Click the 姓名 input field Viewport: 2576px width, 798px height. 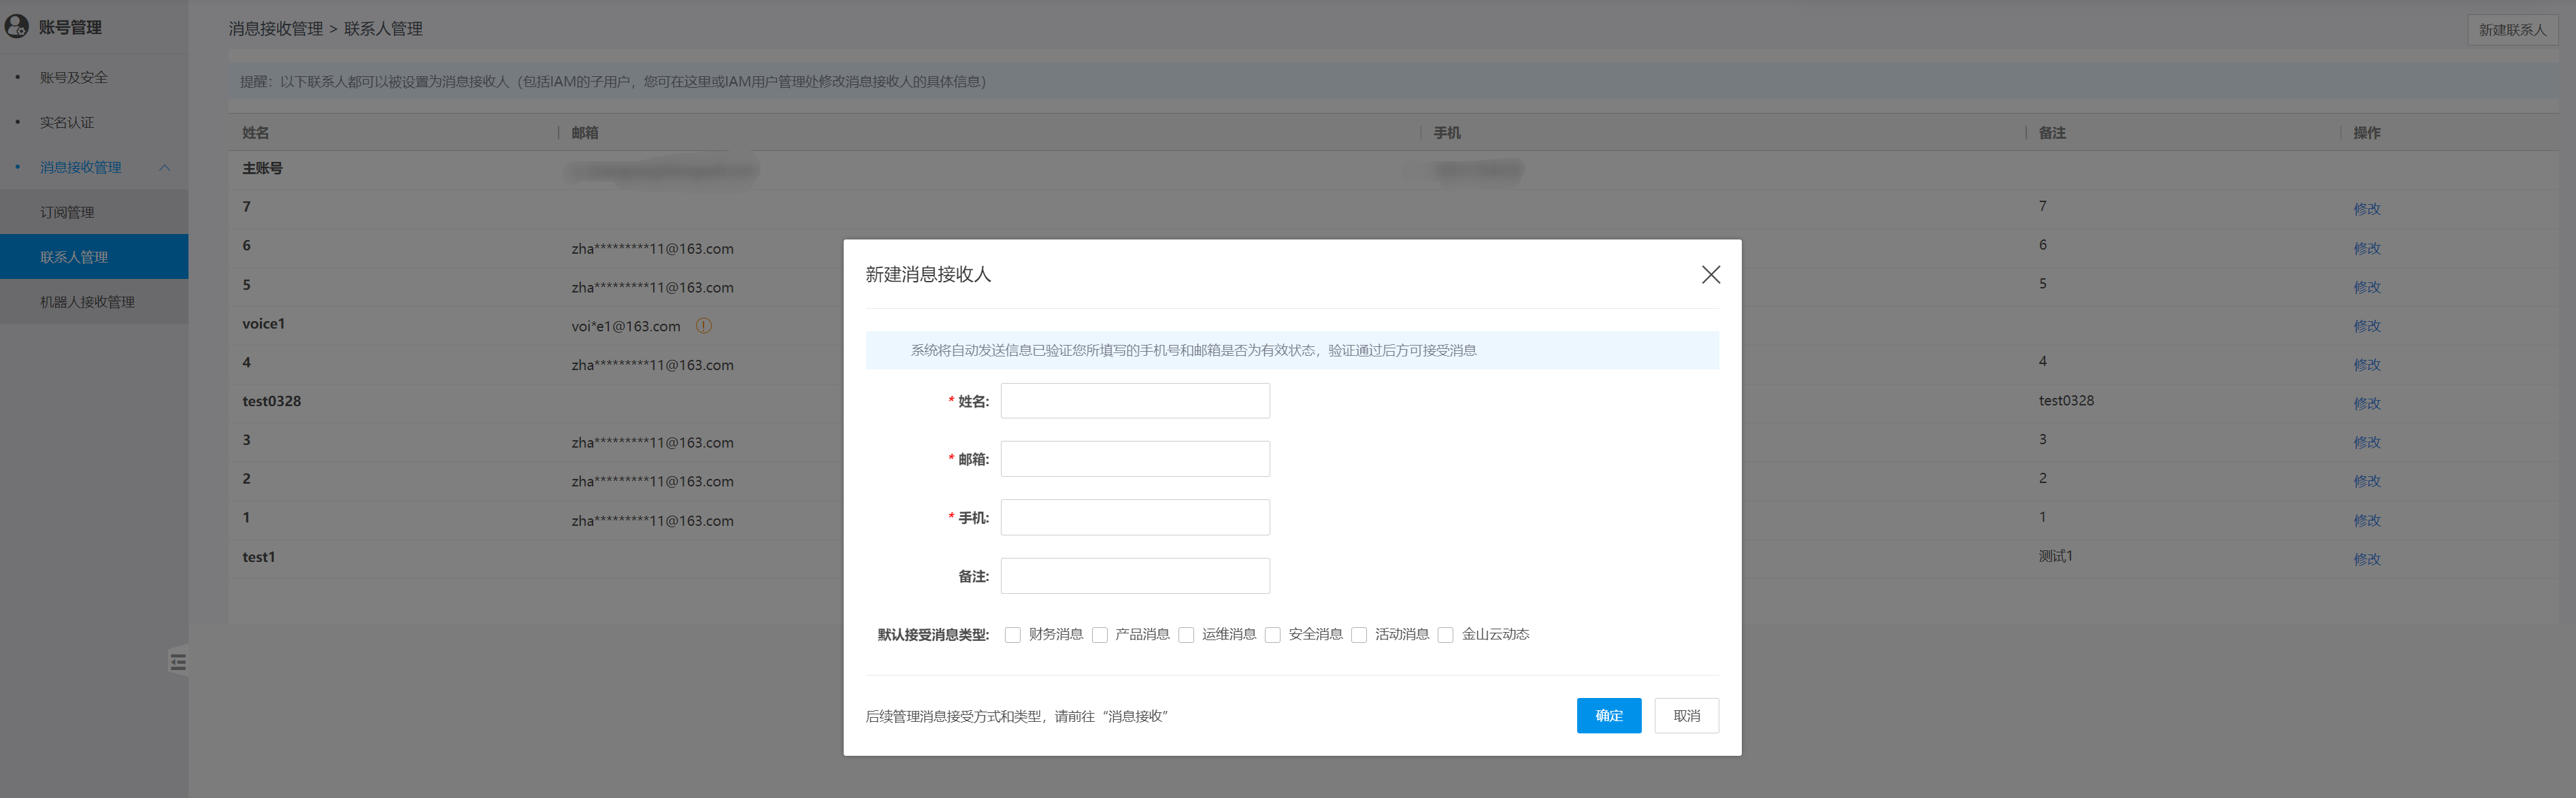point(1135,401)
